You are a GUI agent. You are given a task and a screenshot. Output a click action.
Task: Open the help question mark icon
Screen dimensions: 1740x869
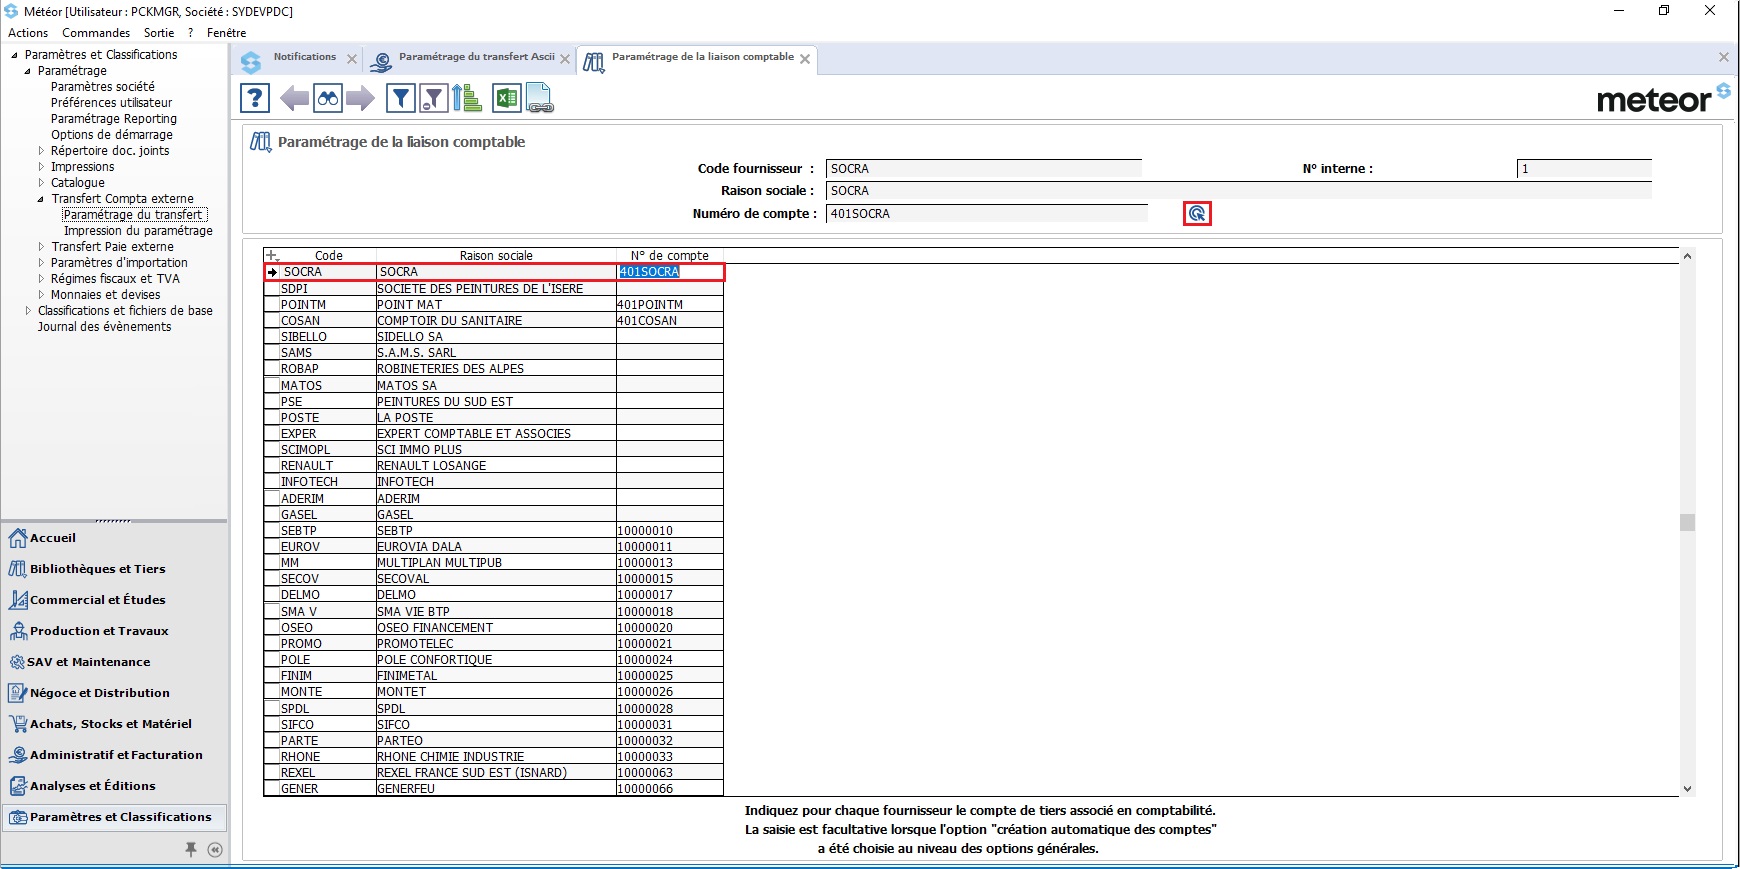[x=255, y=98]
